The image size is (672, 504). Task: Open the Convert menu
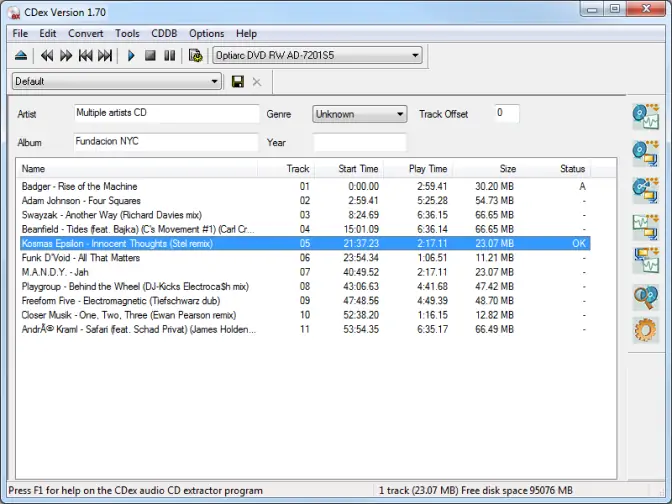point(86,33)
